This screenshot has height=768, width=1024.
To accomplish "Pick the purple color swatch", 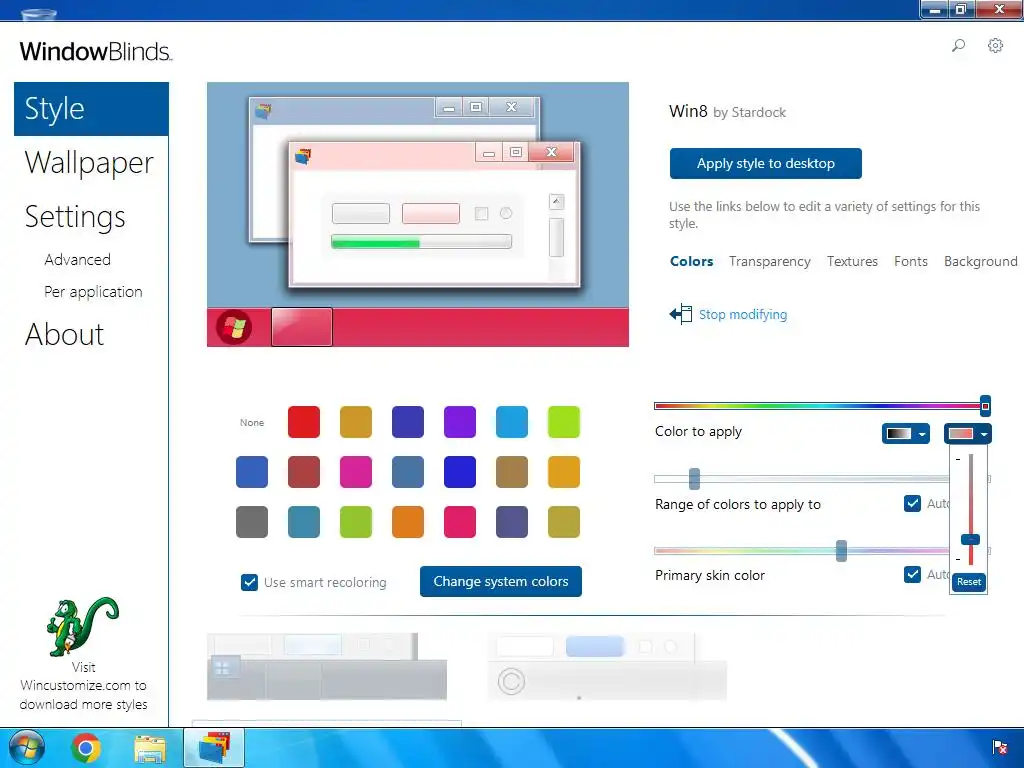I will (460, 422).
